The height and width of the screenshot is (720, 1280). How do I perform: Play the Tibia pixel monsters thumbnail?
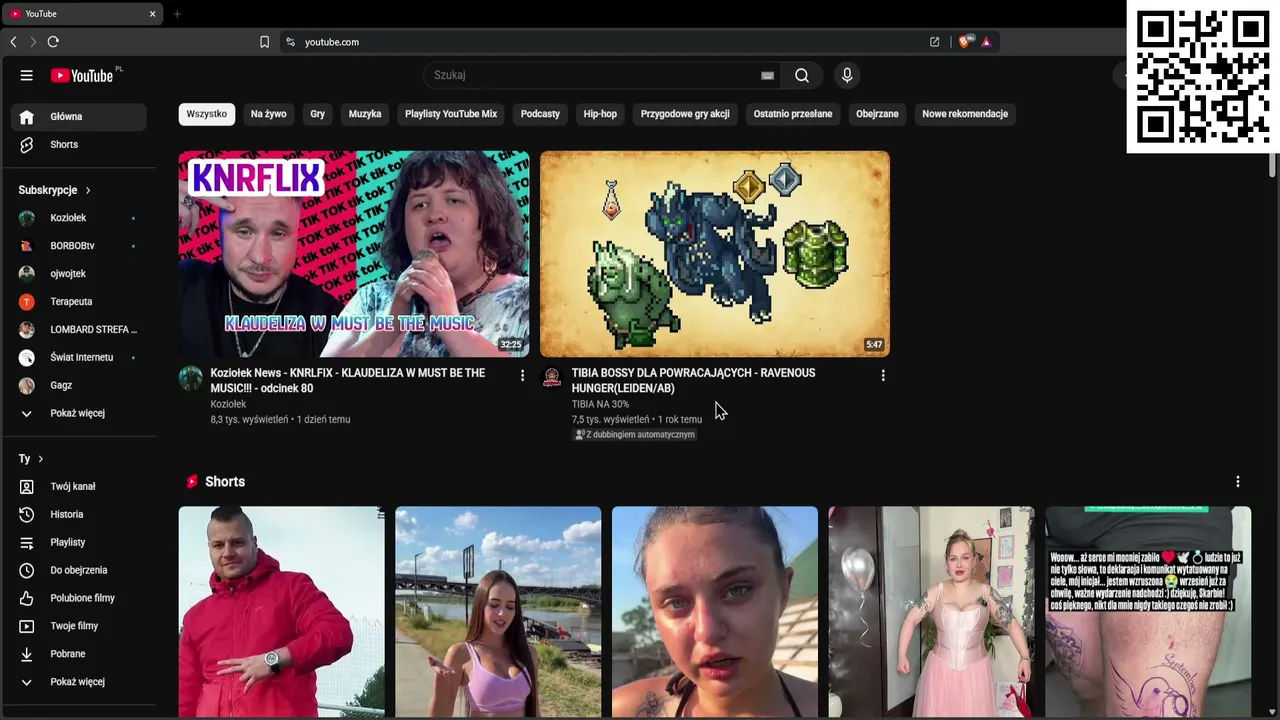[x=715, y=254]
